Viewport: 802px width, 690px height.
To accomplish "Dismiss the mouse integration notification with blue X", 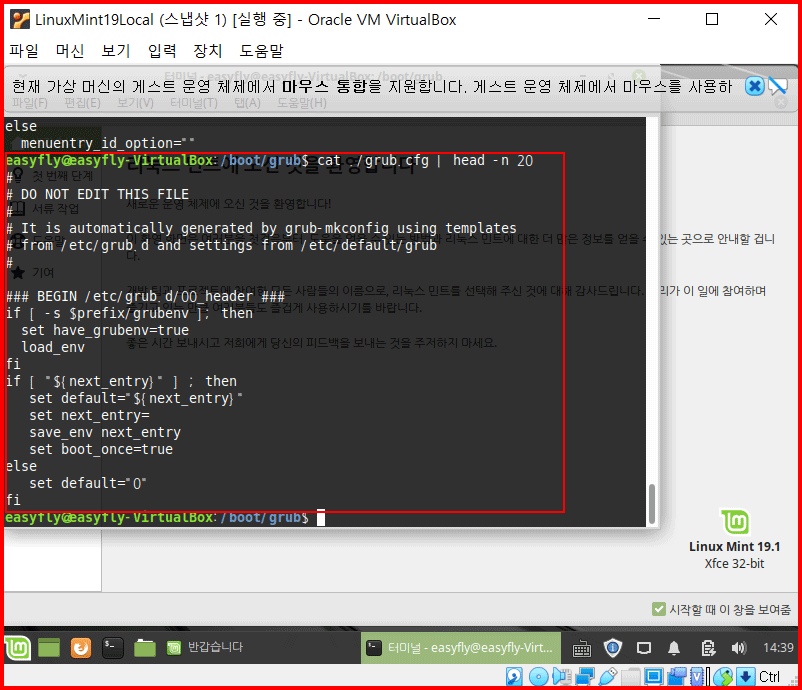I will point(754,86).
